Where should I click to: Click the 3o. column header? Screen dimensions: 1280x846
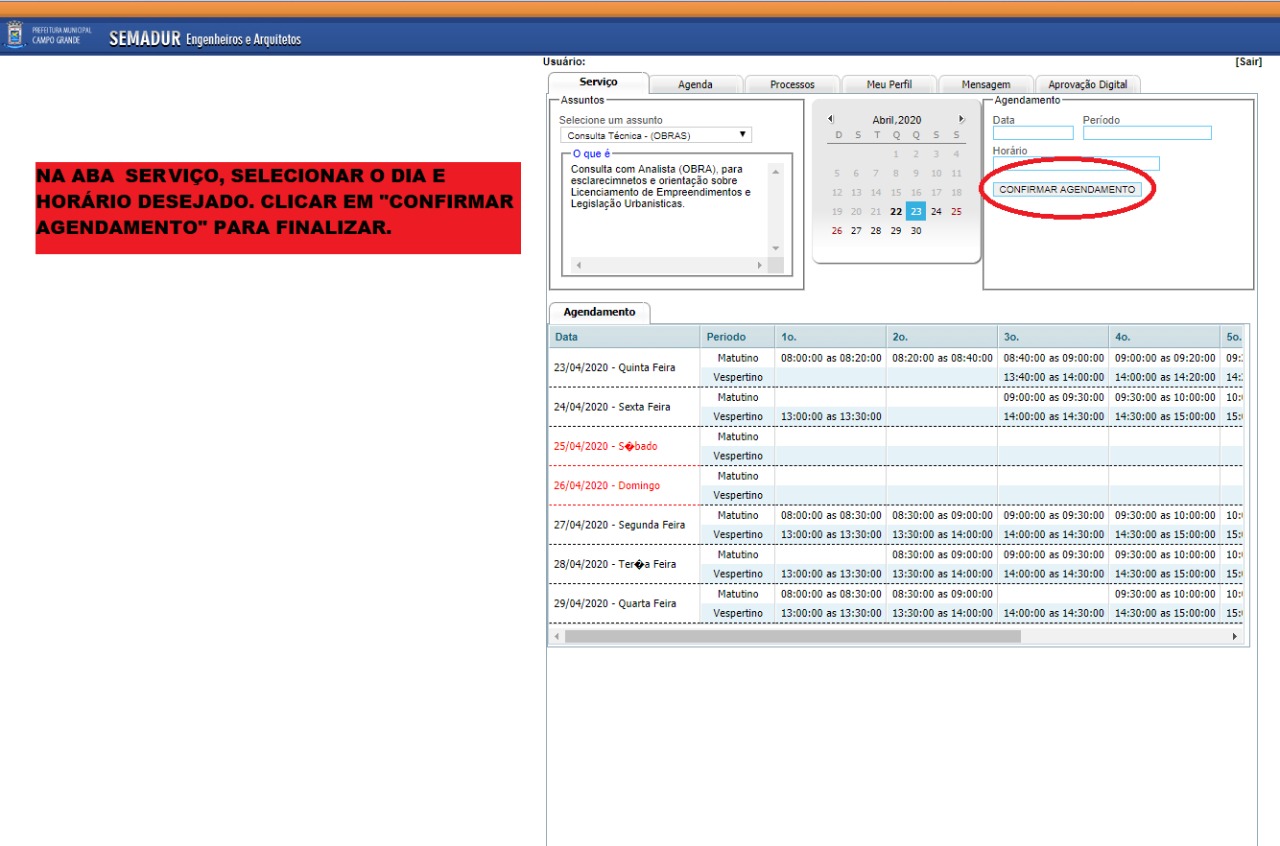1053,337
